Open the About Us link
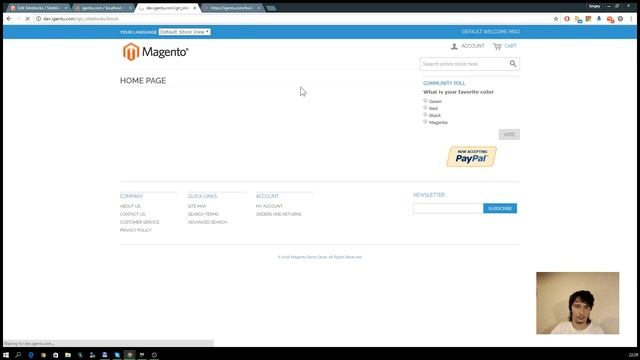Viewport: 640px width, 360px height. tap(130, 206)
